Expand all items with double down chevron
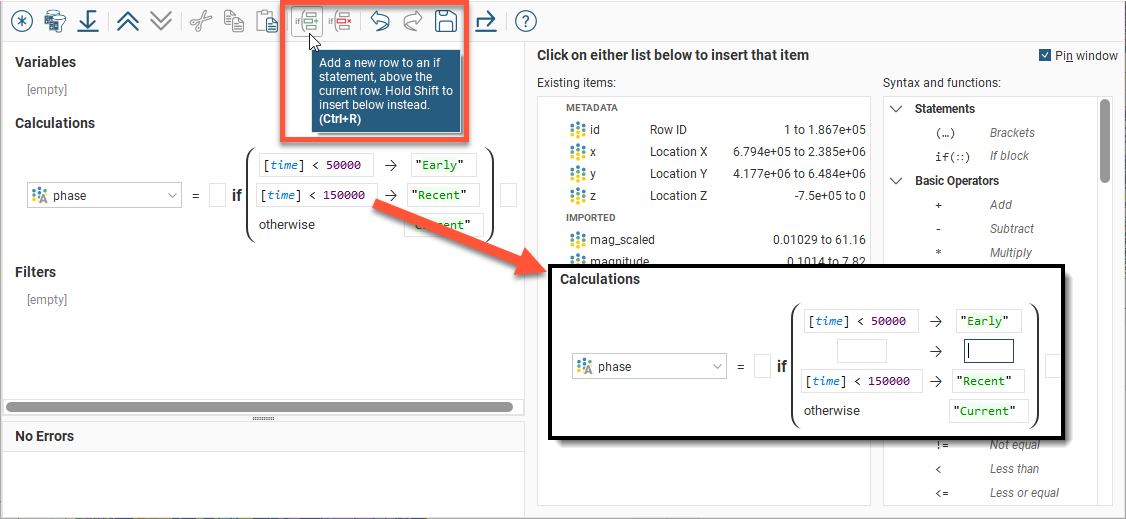 click(x=160, y=21)
